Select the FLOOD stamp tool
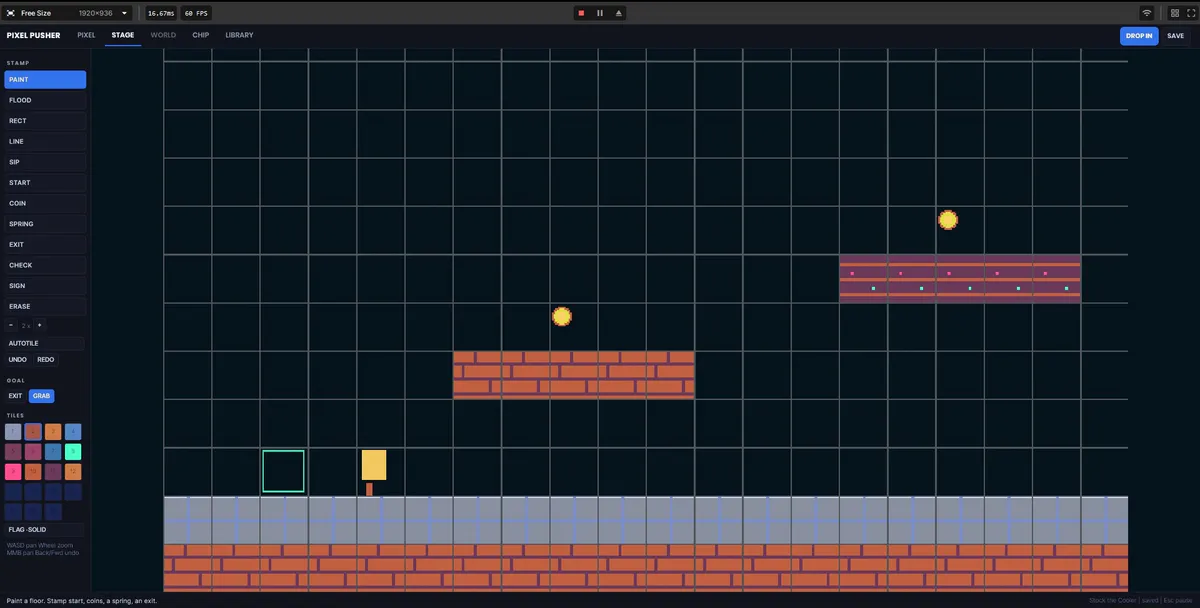 (x=45, y=100)
